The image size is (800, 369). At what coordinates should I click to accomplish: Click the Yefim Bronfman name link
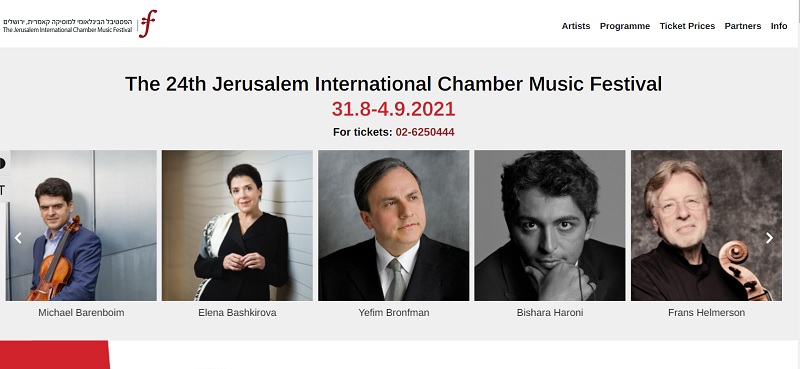[x=393, y=313]
